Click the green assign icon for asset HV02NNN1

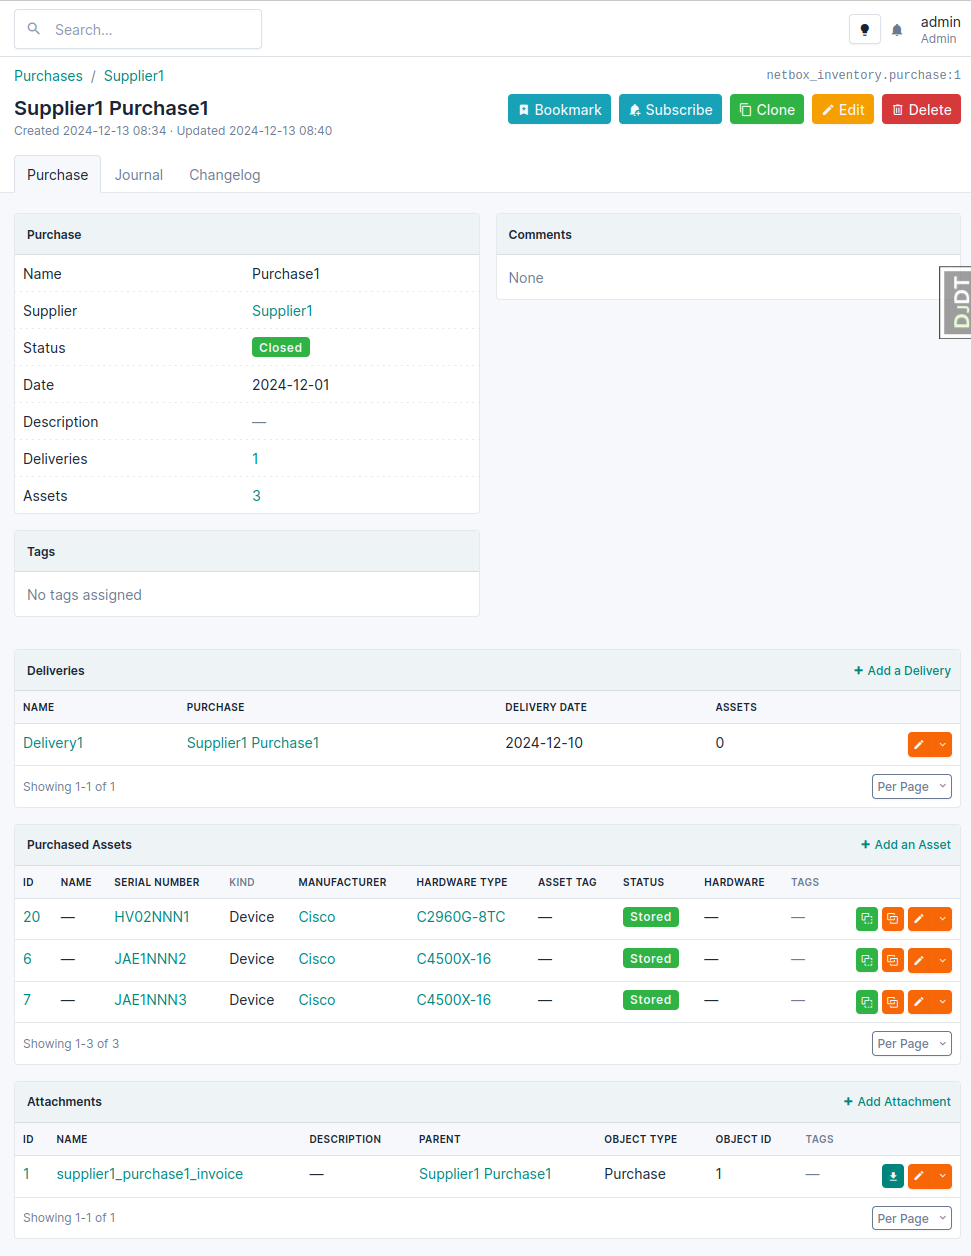(867, 918)
